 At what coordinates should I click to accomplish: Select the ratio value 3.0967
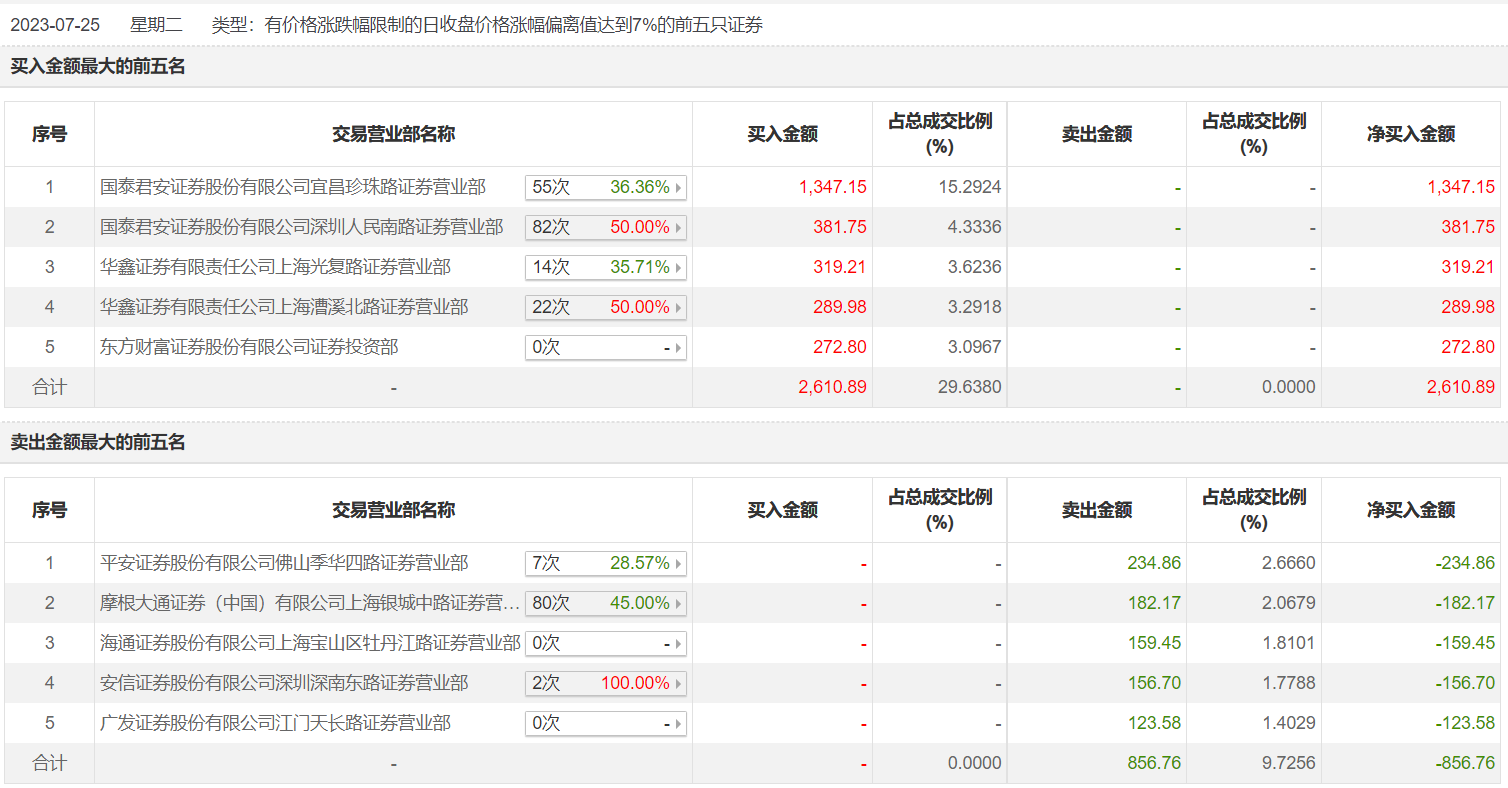click(x=974, y=347)
